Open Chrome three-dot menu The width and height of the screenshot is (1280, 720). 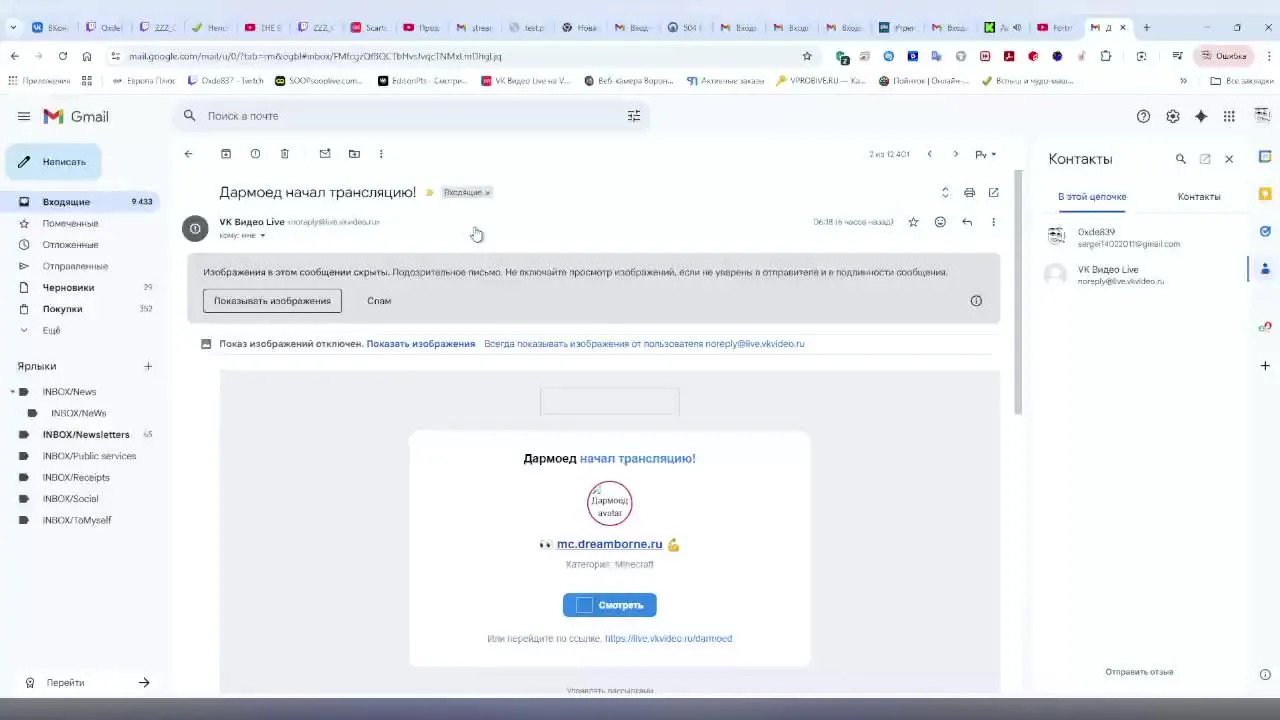pyautogui.click(x=1270, y=56)
